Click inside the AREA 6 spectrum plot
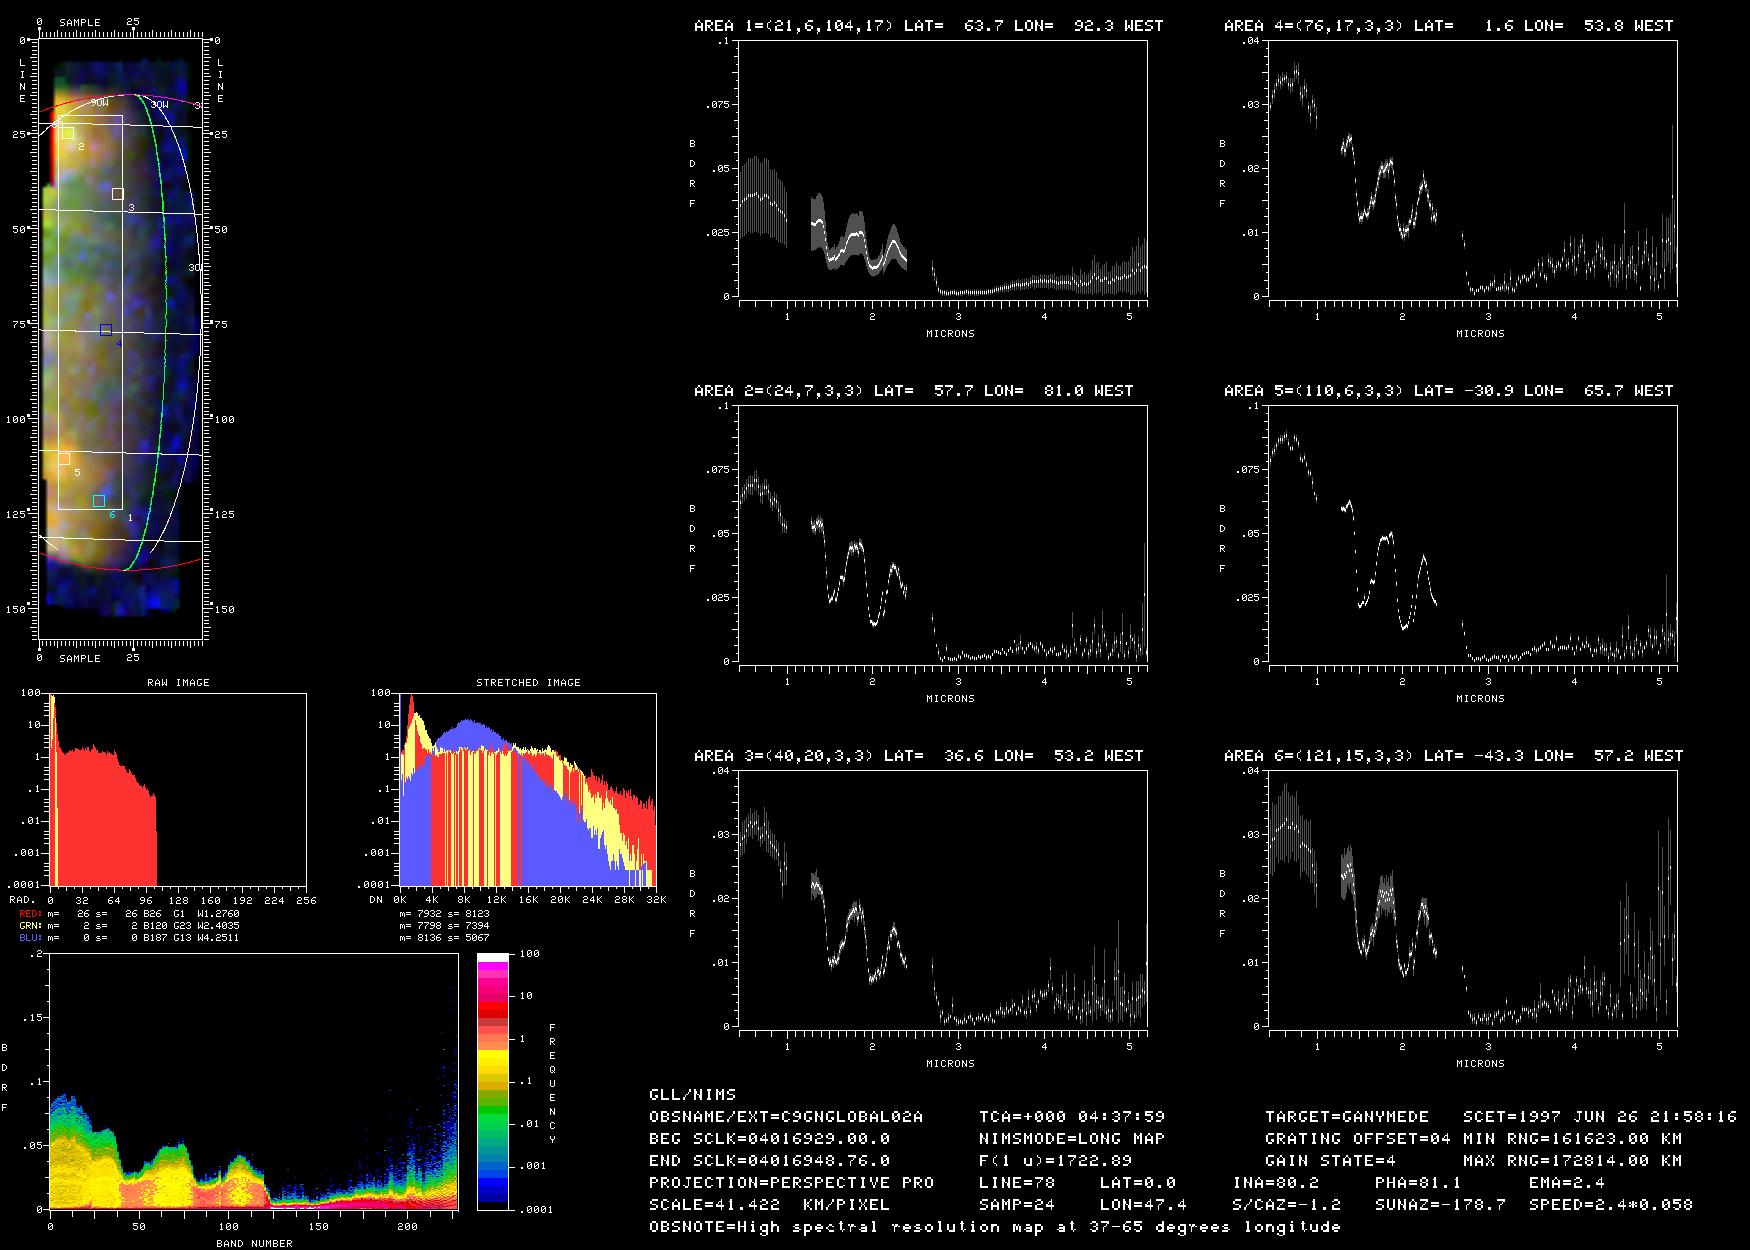The width and height of the screenshot is (1750, 1250). pyautogui.click(x=1473, y=899)
